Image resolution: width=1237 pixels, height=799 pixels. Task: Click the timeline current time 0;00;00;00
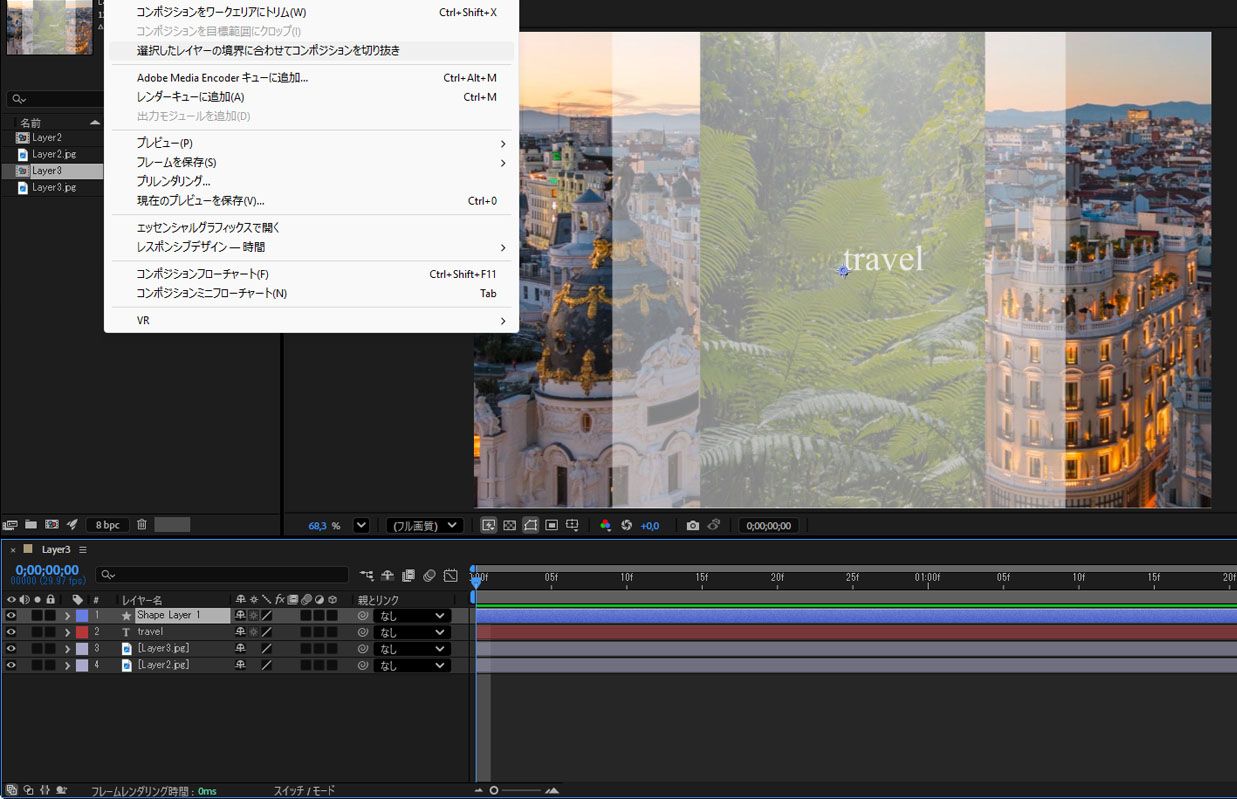tap(46, 570)
